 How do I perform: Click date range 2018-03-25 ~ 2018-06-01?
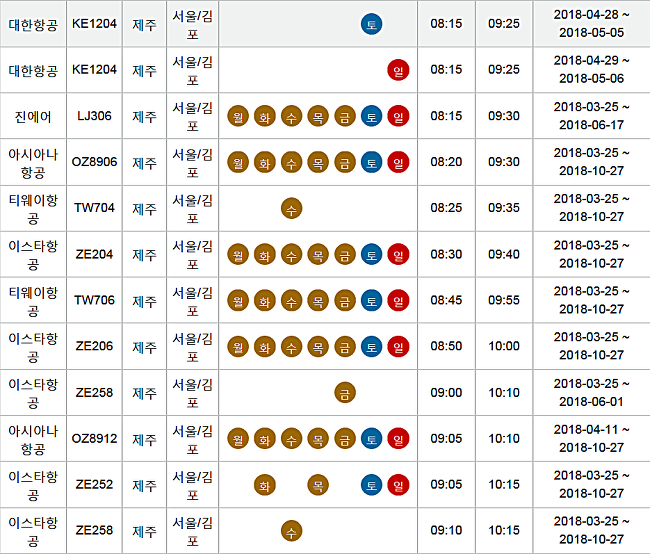point(592,392)
